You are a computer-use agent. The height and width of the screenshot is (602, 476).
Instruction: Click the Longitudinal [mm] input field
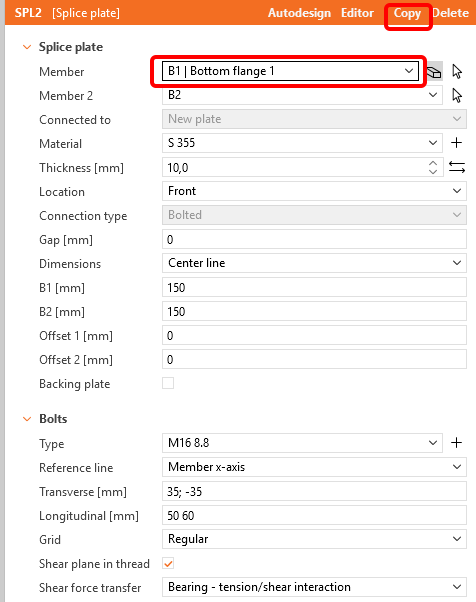point(314,515)
